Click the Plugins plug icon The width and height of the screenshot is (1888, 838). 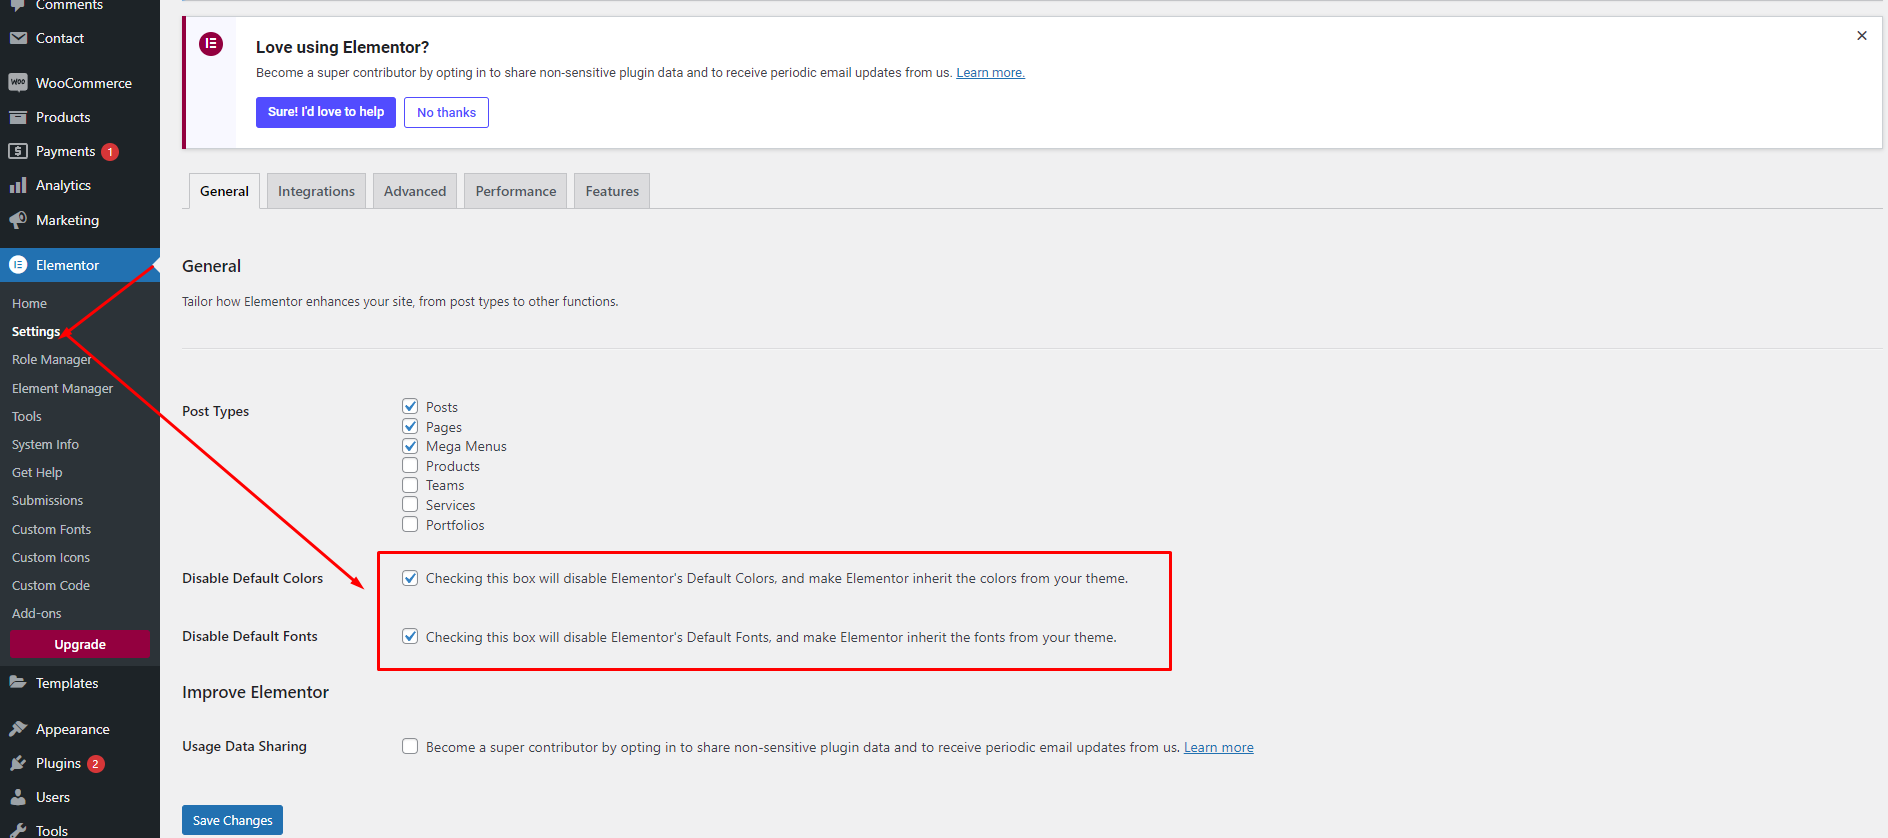pos(18,763)
